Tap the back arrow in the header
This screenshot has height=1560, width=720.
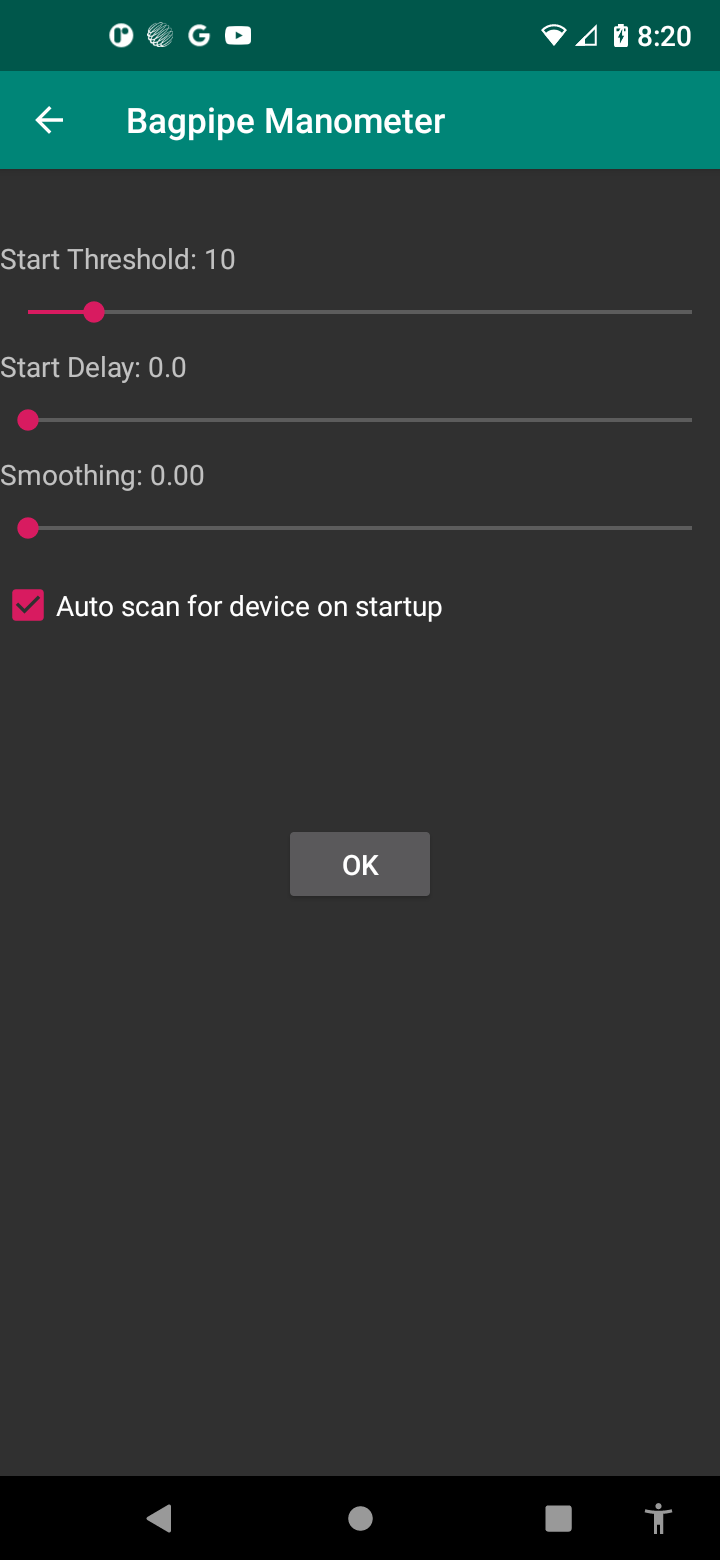tap(49, 121)
